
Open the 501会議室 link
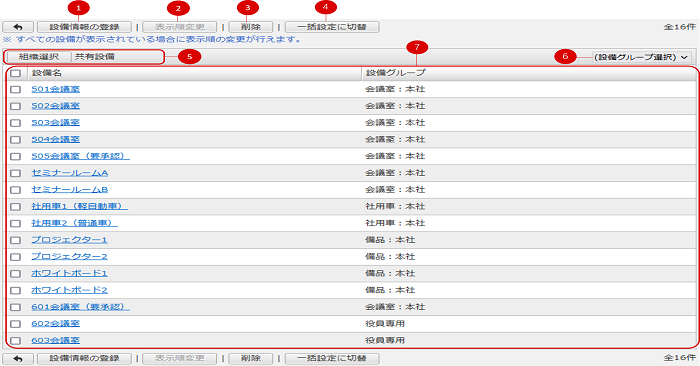pos(56,89)
